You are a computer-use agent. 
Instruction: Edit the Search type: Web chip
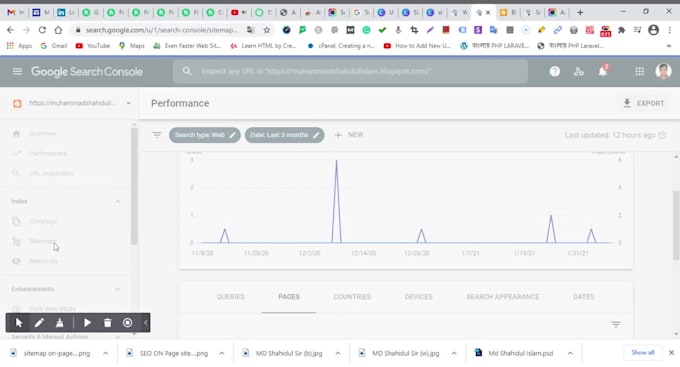click(205, 135)
